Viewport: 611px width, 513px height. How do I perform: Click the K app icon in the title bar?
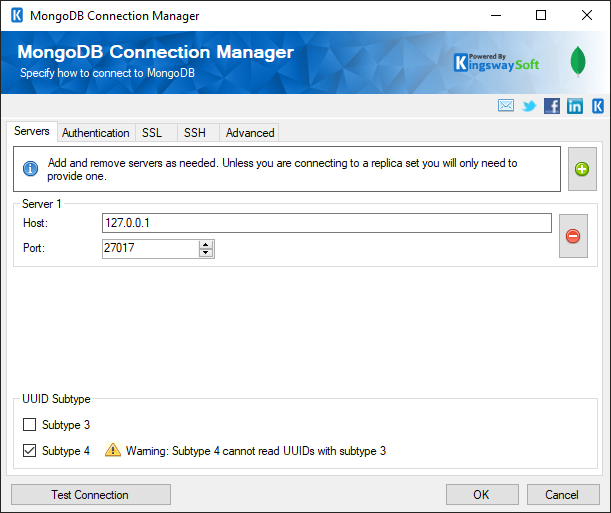[x=17, y=16]
